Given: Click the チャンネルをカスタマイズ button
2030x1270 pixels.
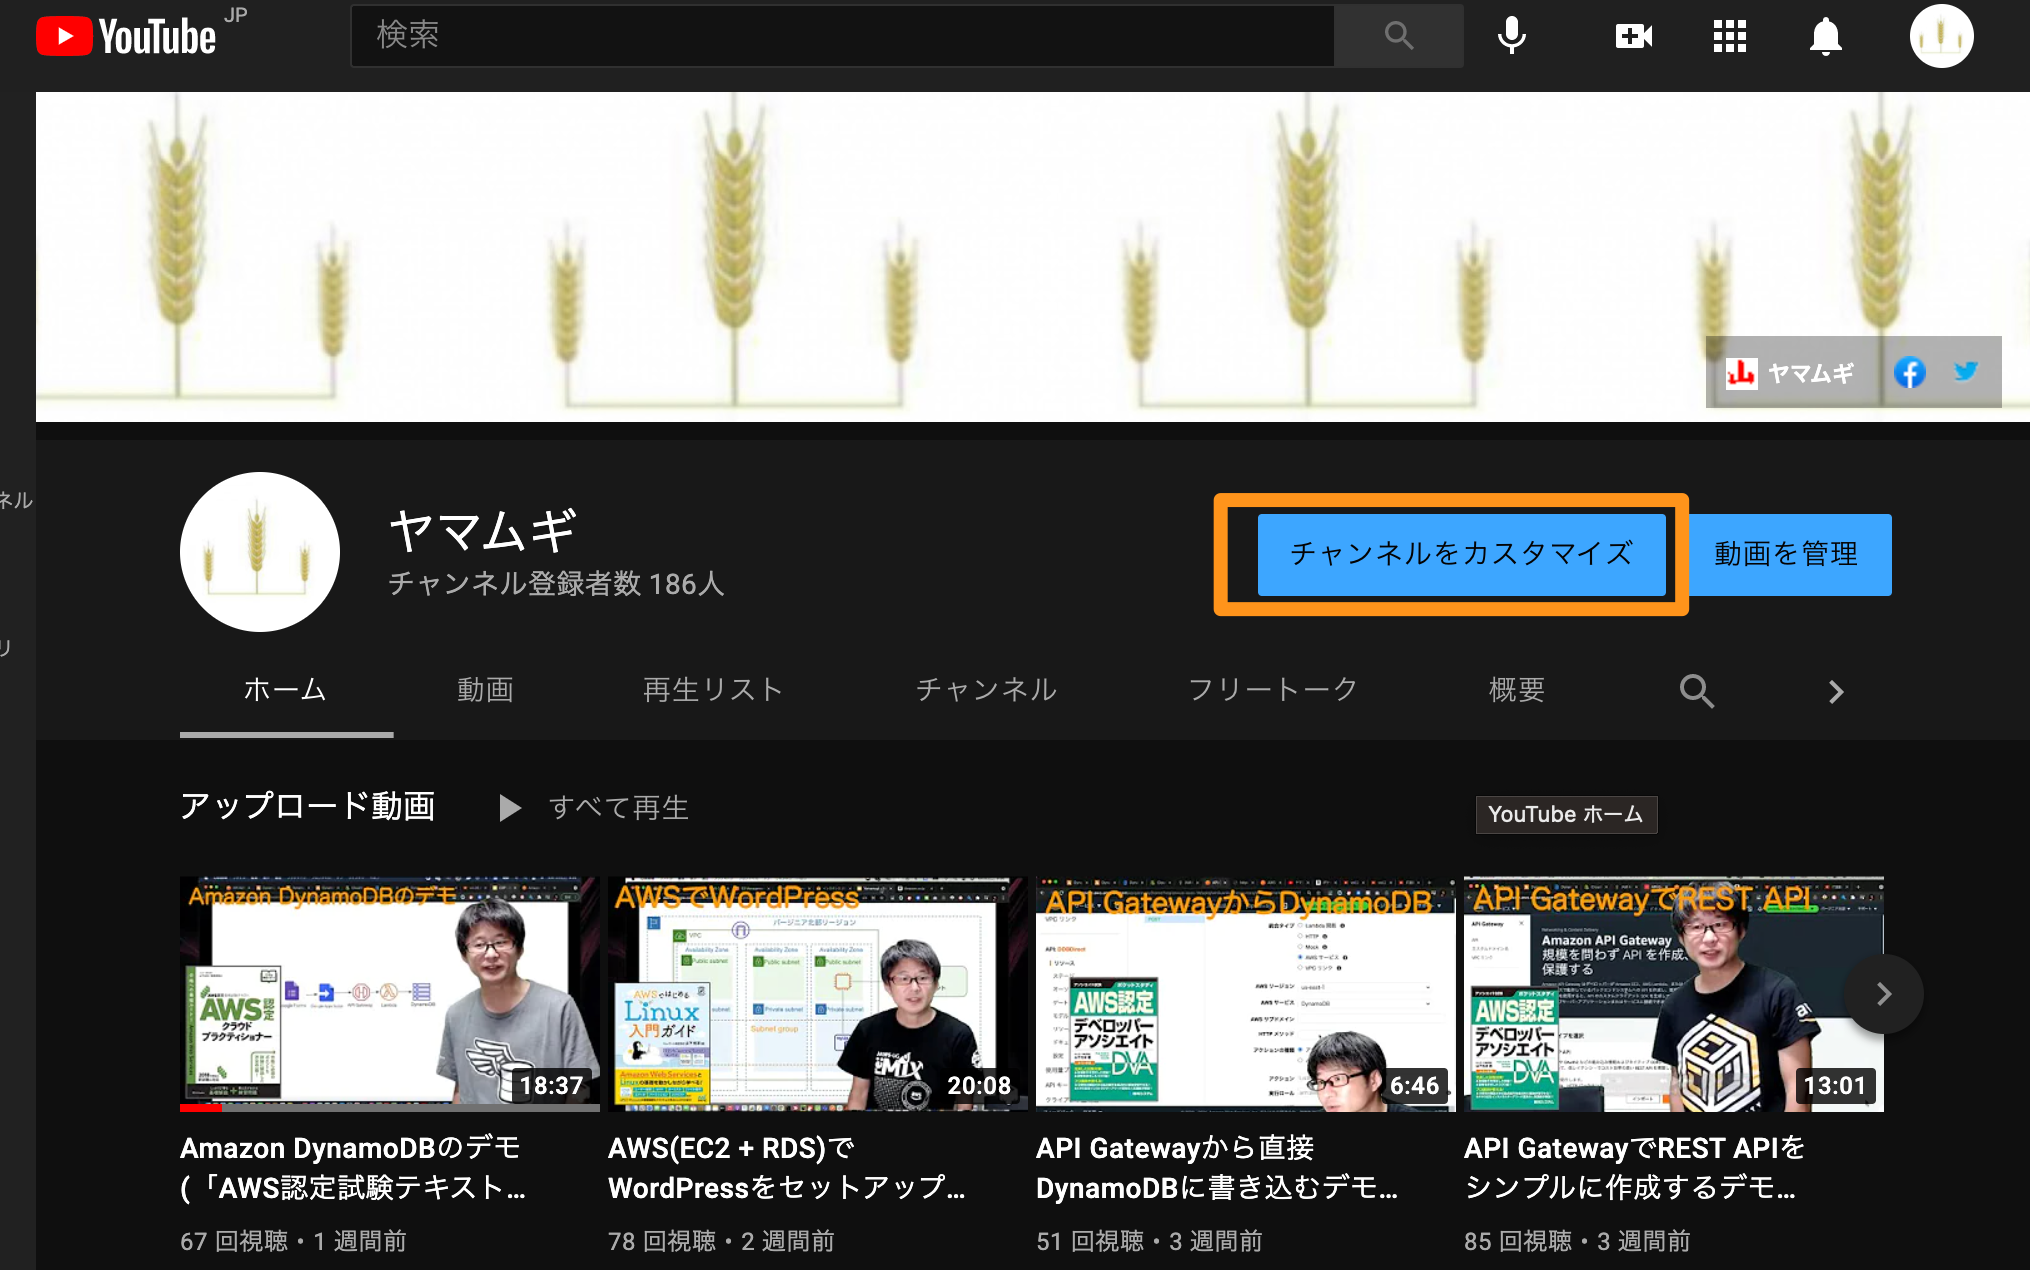Looking at the screenshot, I should point(1461,554).
